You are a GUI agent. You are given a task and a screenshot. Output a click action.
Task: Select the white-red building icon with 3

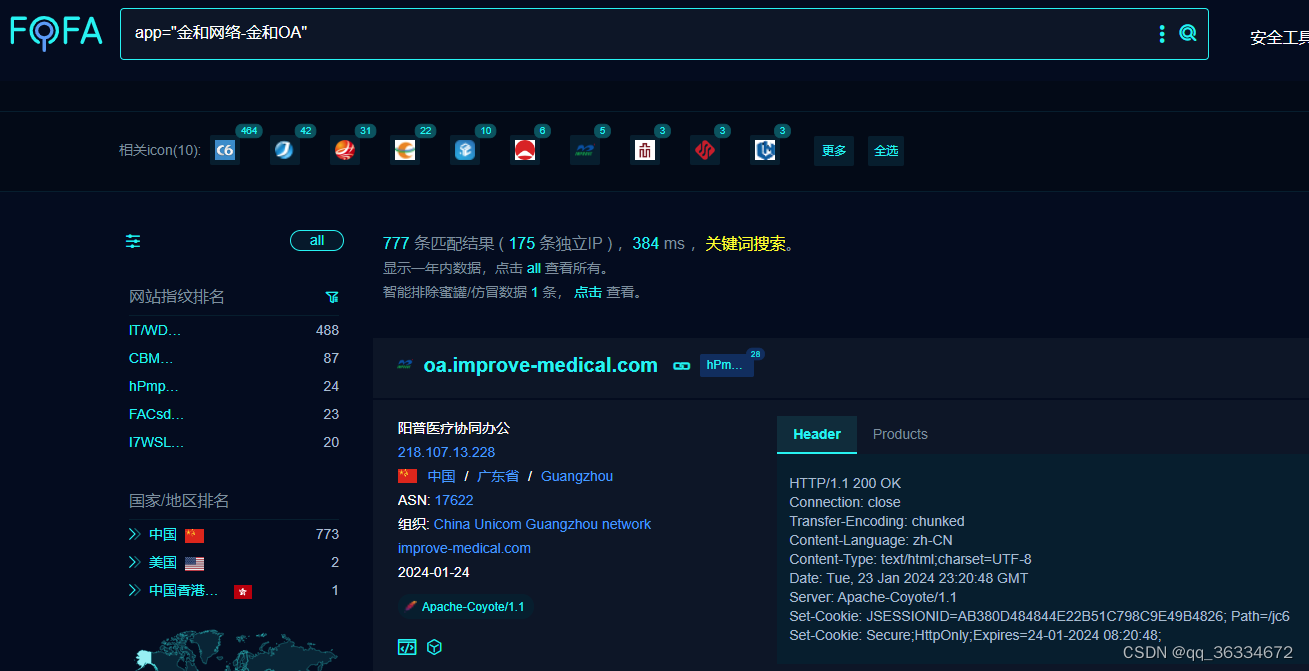645,151
